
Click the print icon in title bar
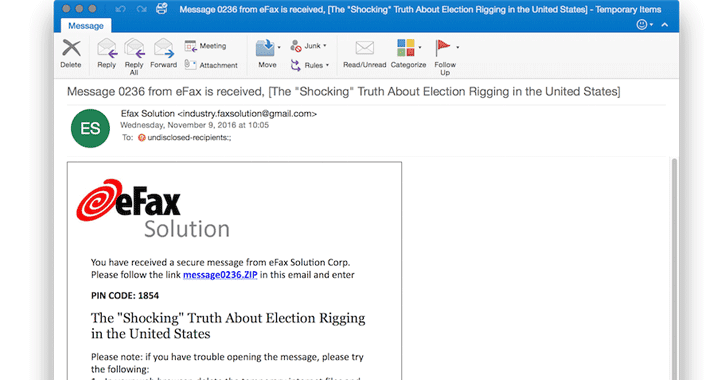tap(162, 9)
